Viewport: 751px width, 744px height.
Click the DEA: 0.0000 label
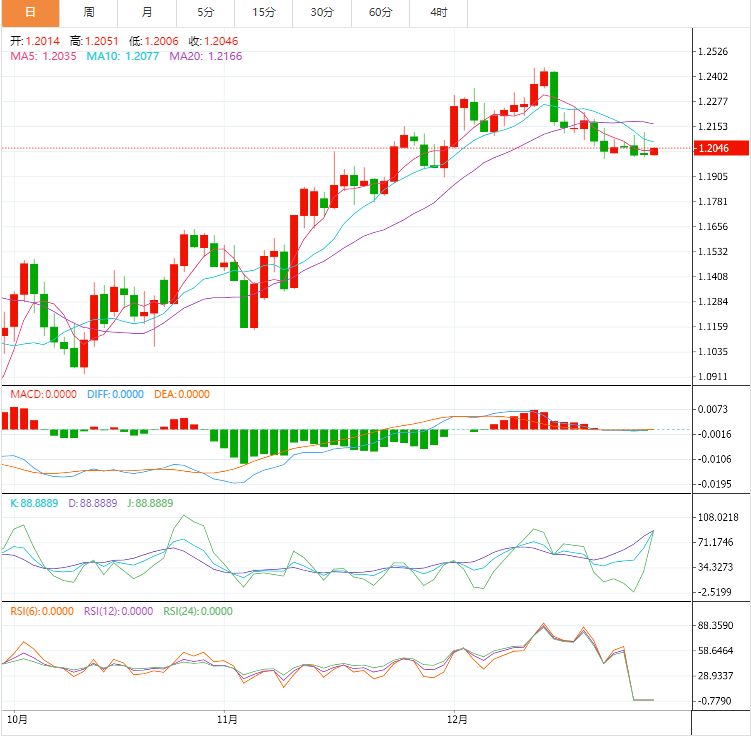(182, 394)
